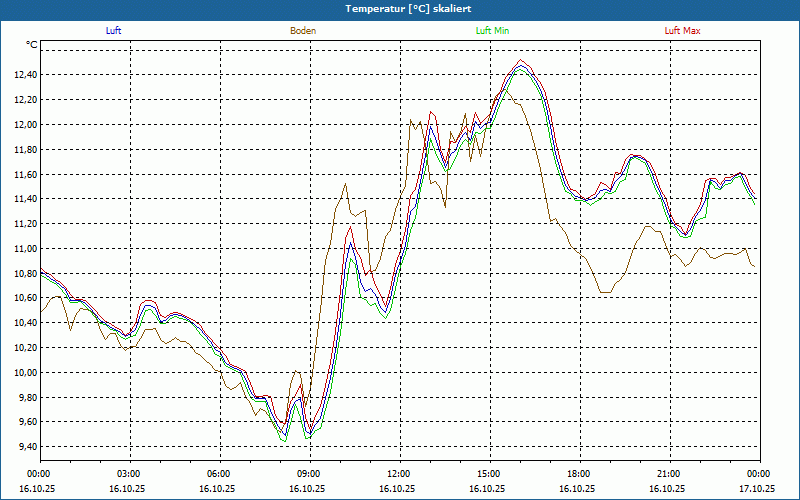800x500 pixels.
Task: Click the chart title Temperatur [°C] skaliert
Action: coord(400,8)
